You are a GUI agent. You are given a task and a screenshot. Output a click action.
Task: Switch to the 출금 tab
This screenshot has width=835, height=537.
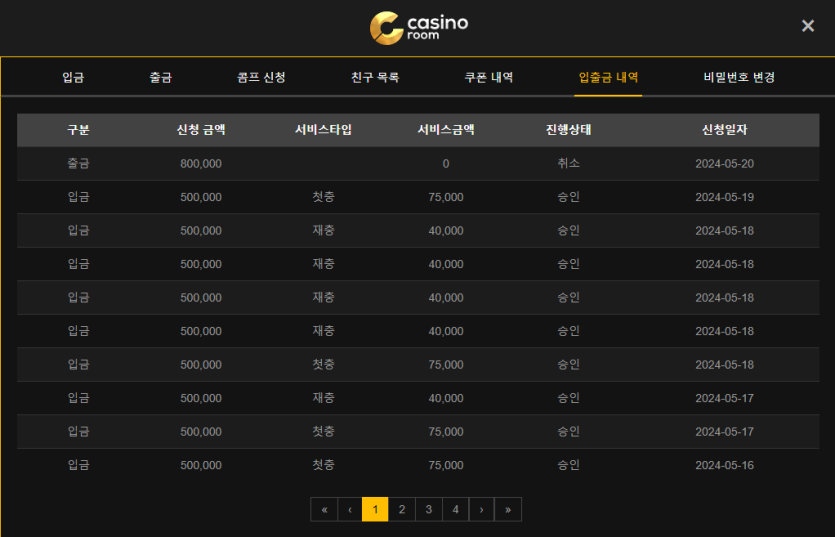(160, 77)
